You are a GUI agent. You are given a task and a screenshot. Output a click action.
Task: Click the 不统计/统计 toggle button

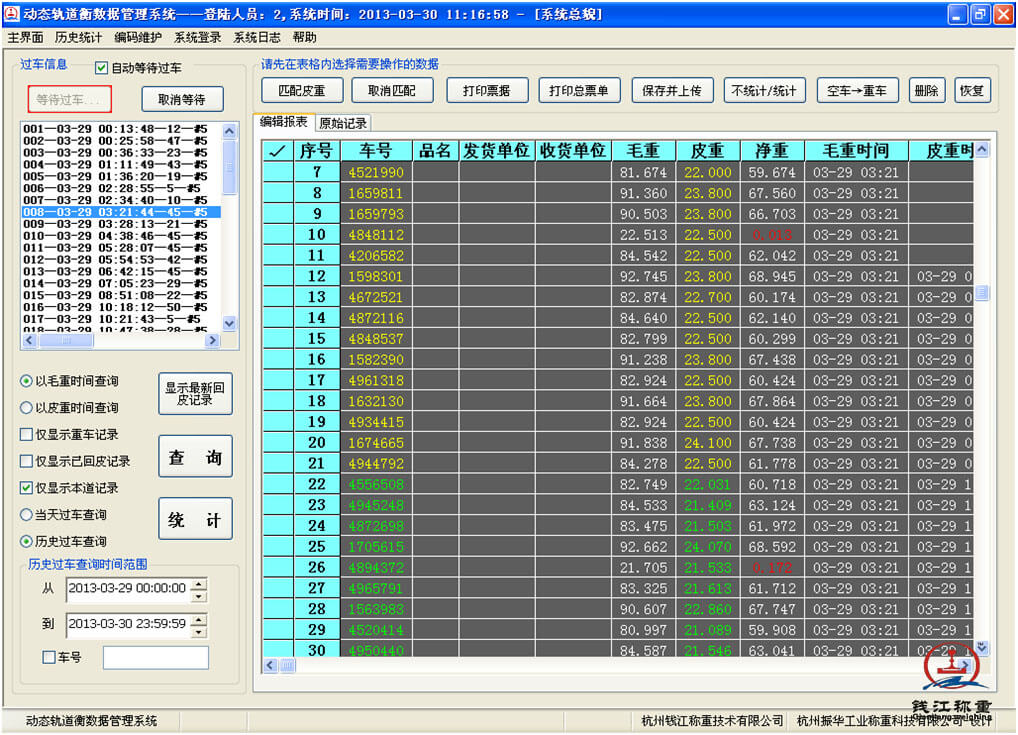[764, 91]
